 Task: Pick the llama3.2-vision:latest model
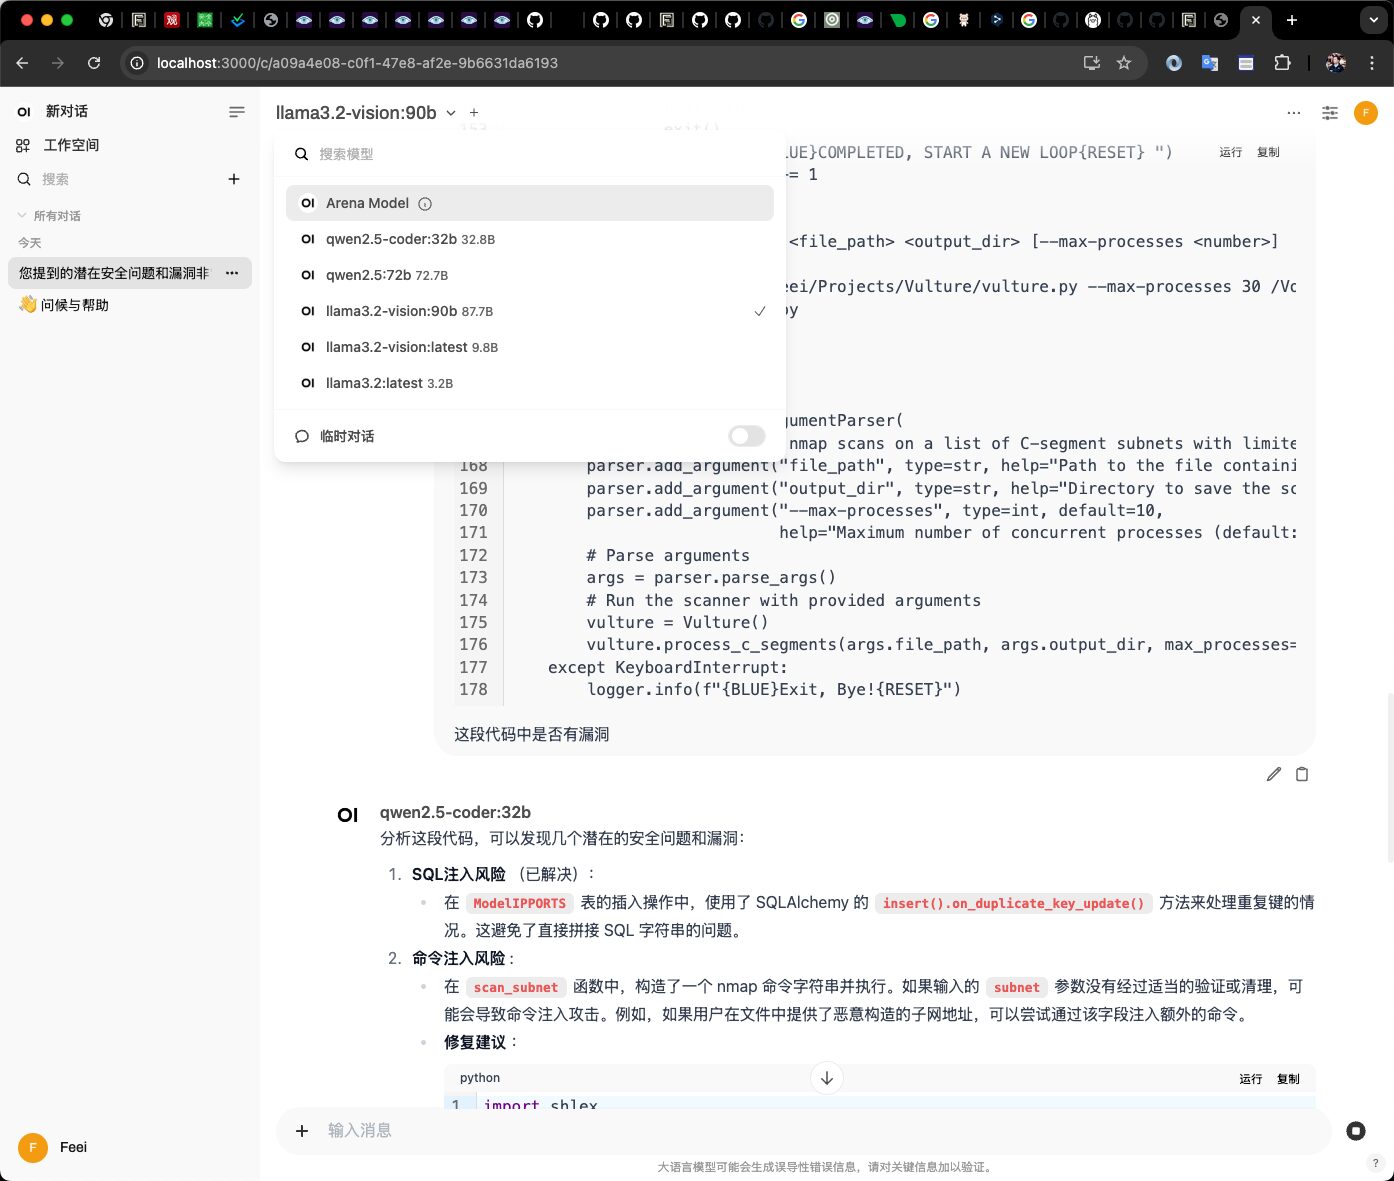click(x=530, y=347)
